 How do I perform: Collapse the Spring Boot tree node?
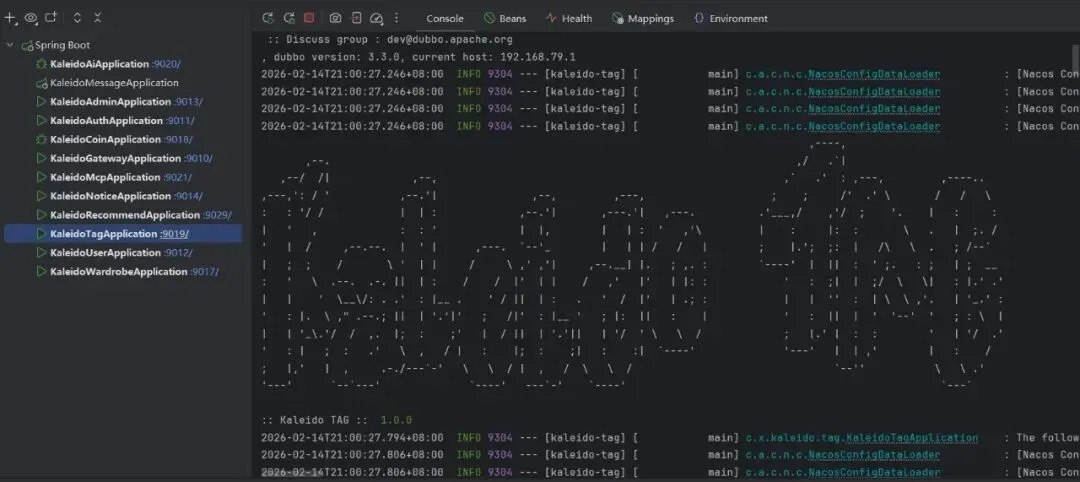click(10, 45)
